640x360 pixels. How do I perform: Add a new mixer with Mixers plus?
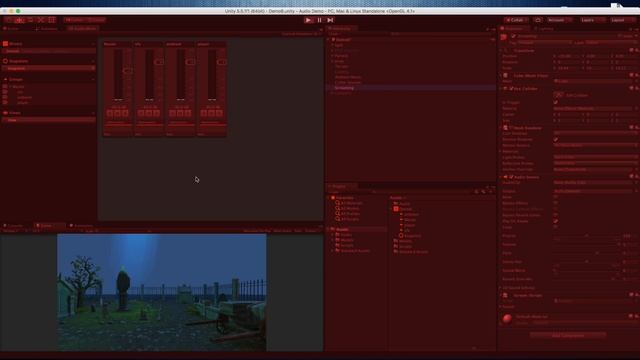coord(93,44)
